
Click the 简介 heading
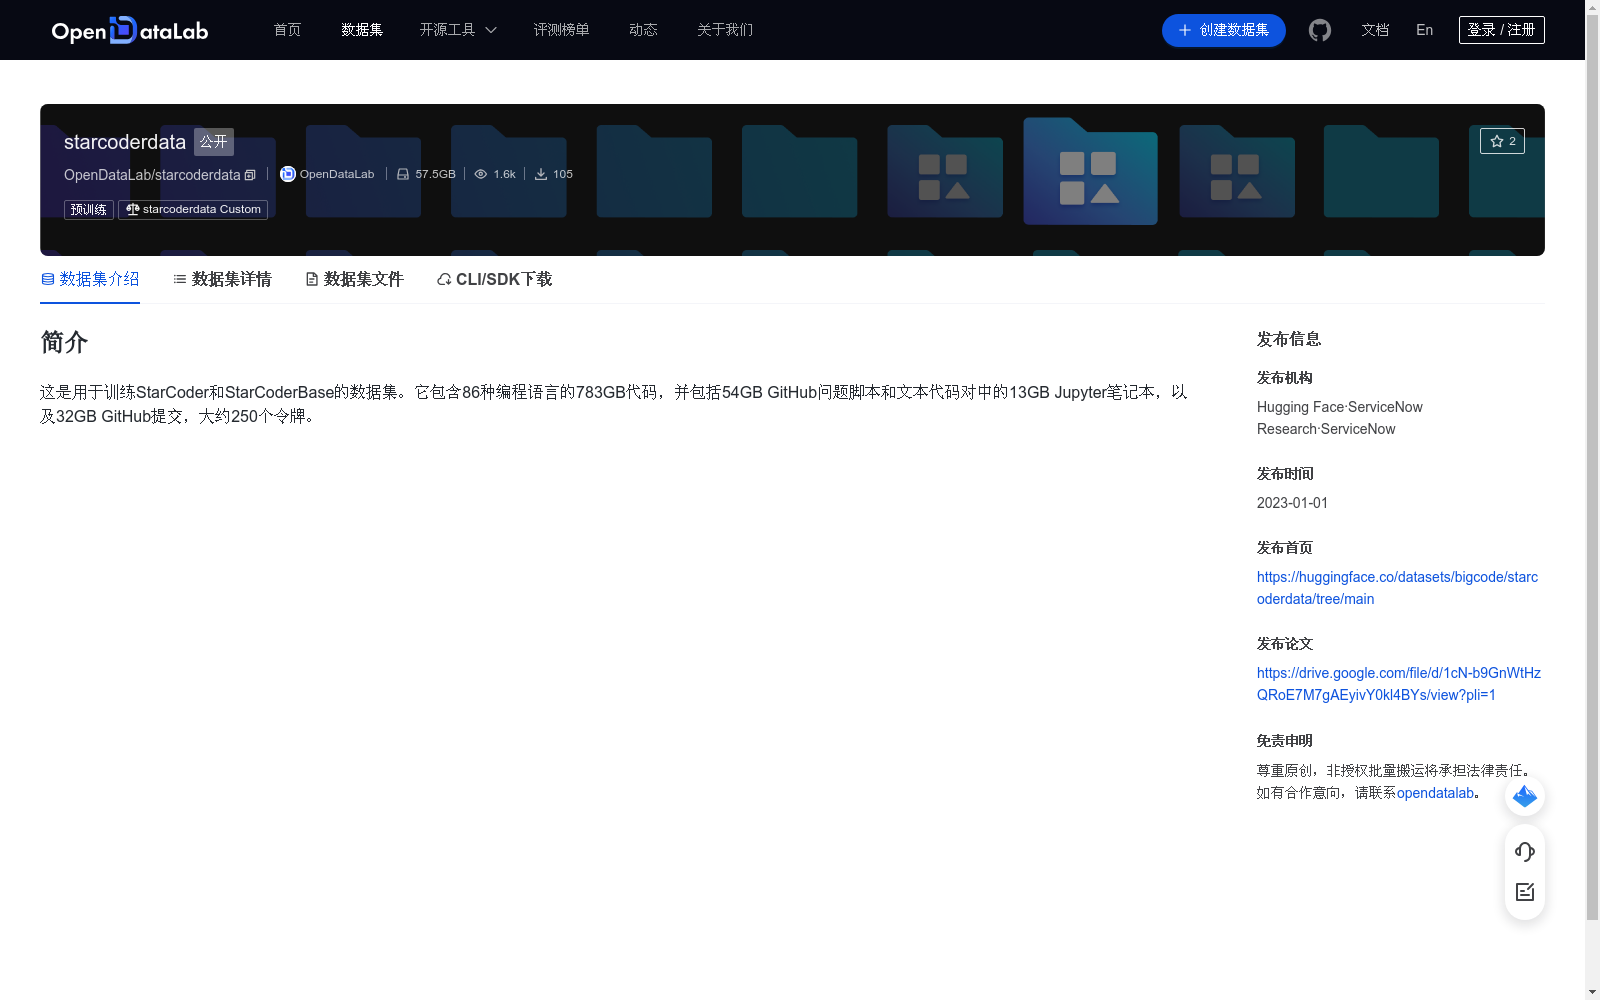[64, 342]
